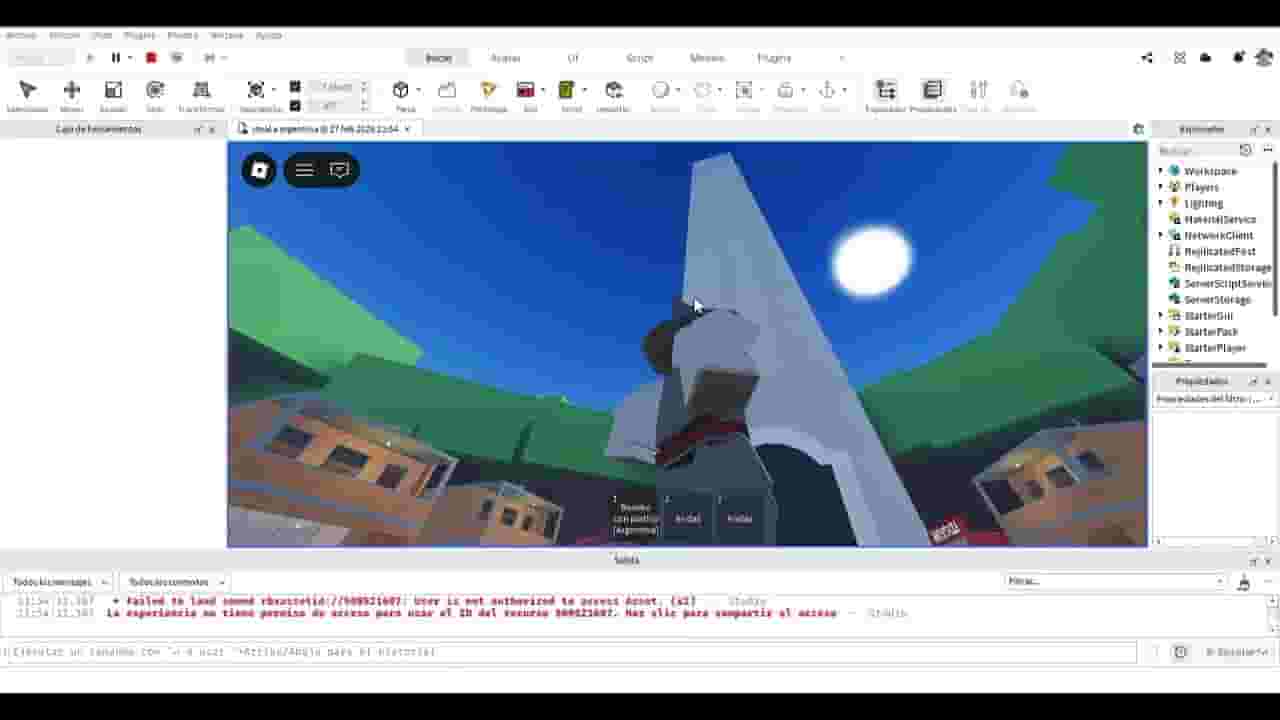
Task: Expand the StarterPlayer node
Action: pos(1161,347)
